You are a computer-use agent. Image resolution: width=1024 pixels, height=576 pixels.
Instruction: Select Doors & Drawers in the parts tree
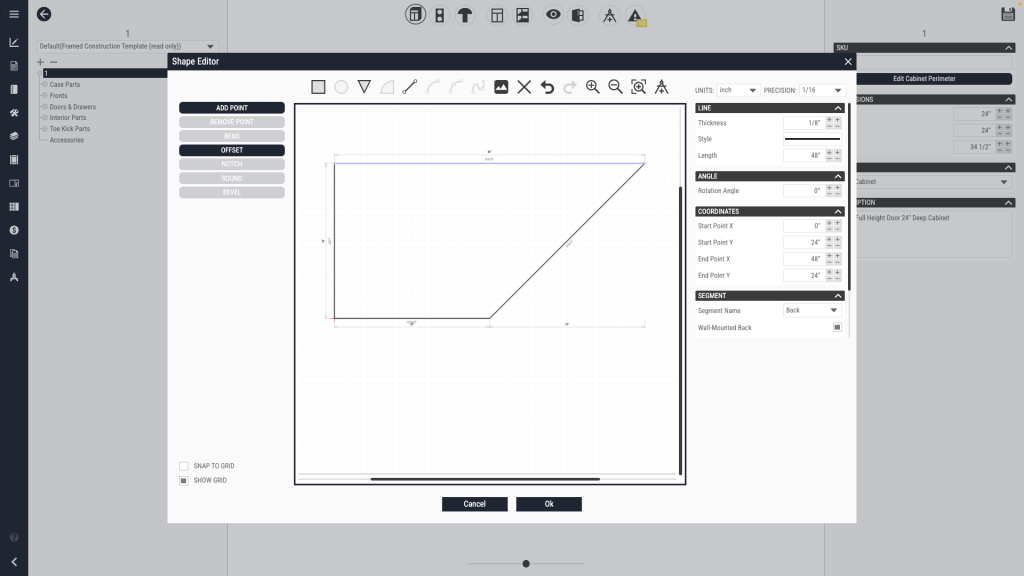73,107
